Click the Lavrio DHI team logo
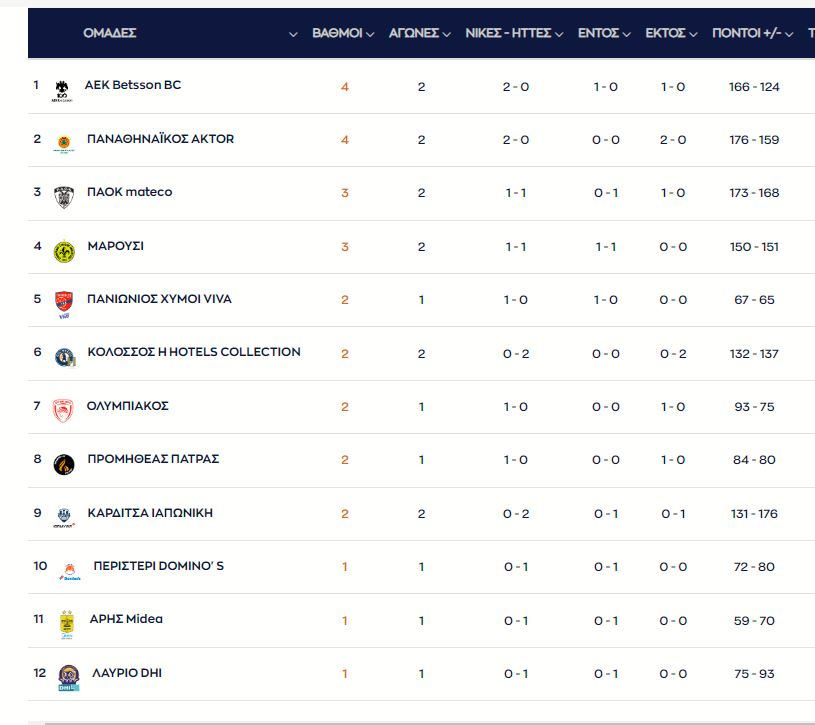This screenshot has height=725, width=815. (x=67, y=676)
